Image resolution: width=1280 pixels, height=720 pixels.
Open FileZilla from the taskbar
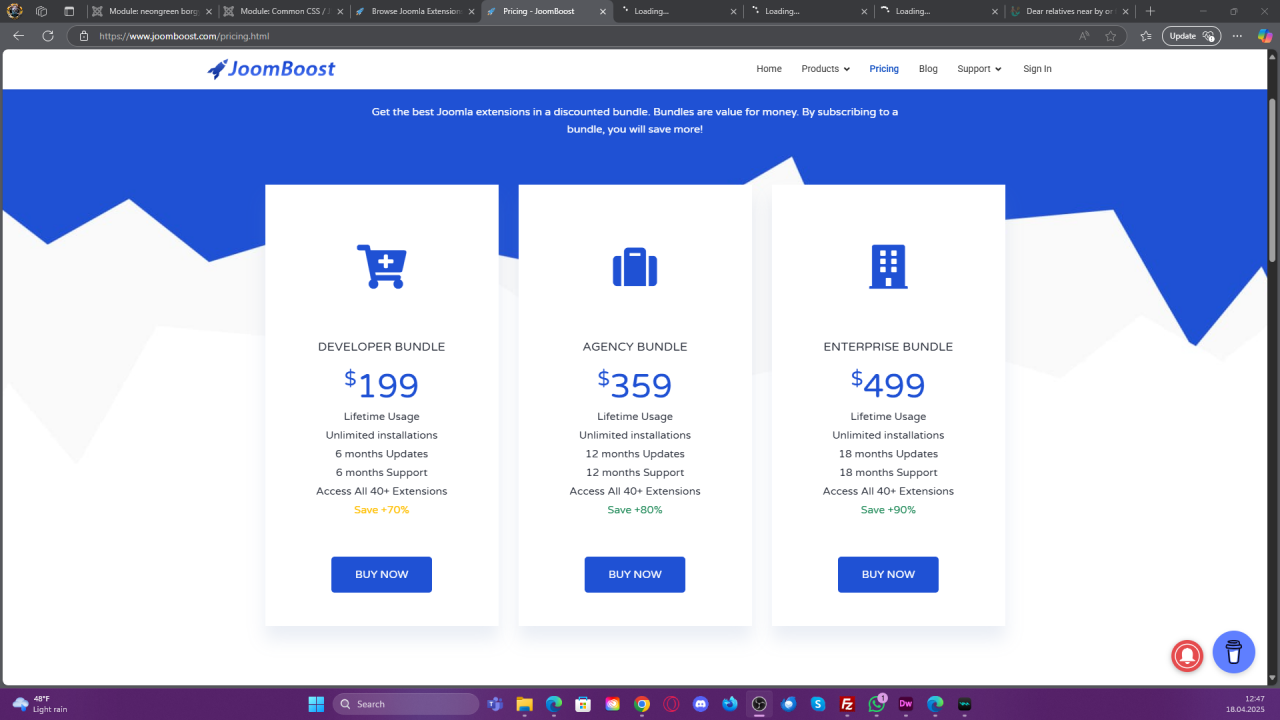tap(847, 704)
